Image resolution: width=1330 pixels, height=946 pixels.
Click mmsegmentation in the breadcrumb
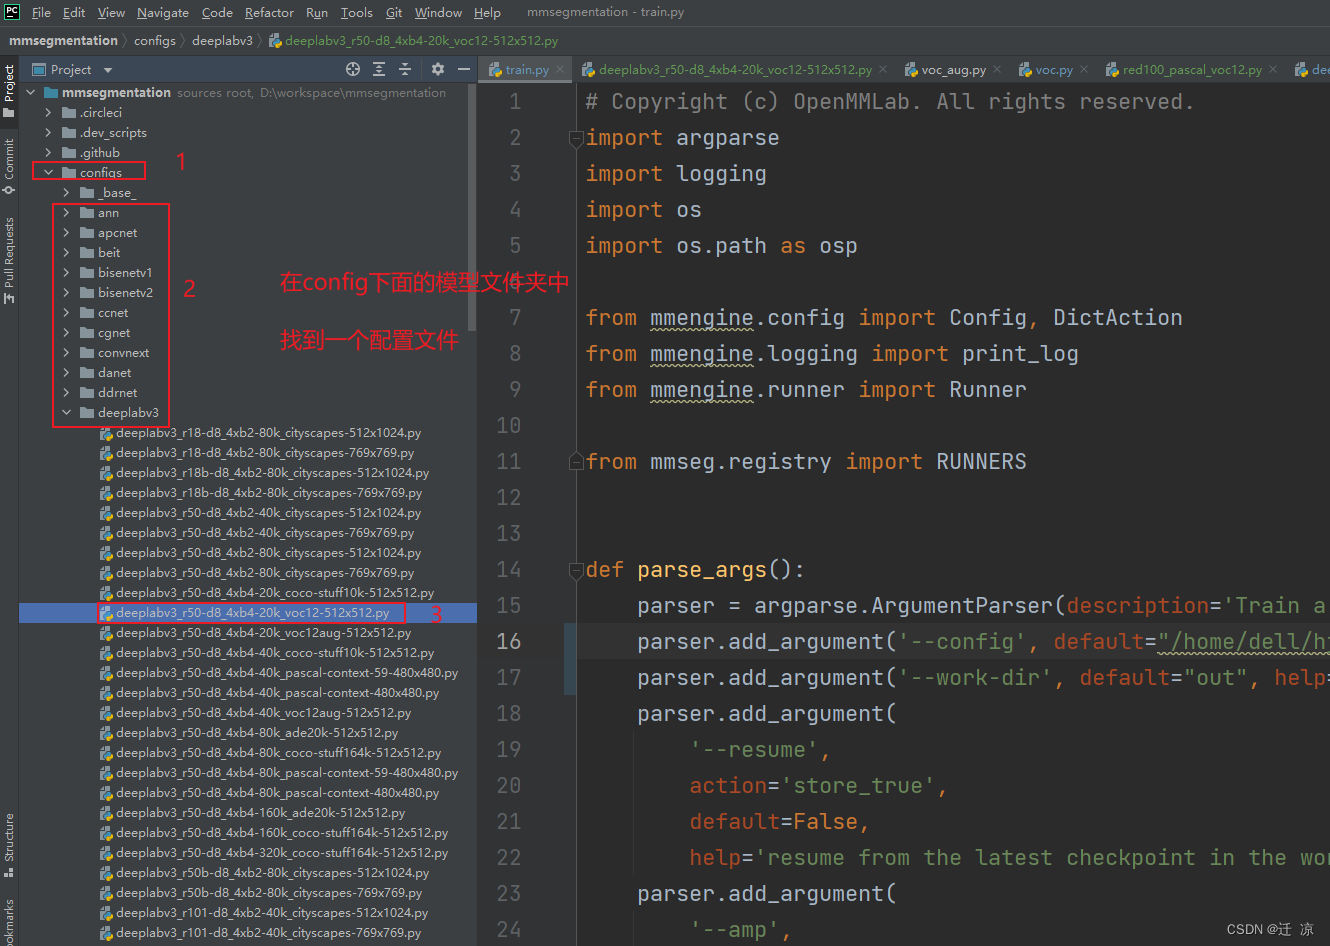point(63,40)
